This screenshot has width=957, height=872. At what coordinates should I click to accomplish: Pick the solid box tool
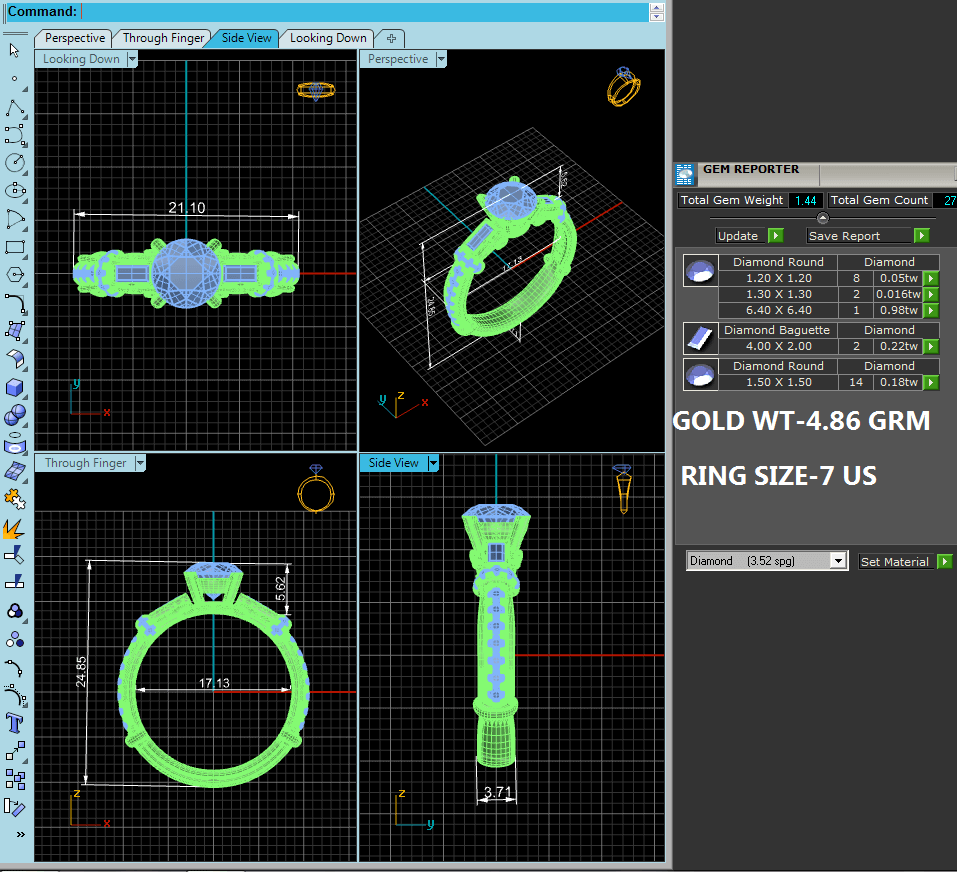(15, 387)
